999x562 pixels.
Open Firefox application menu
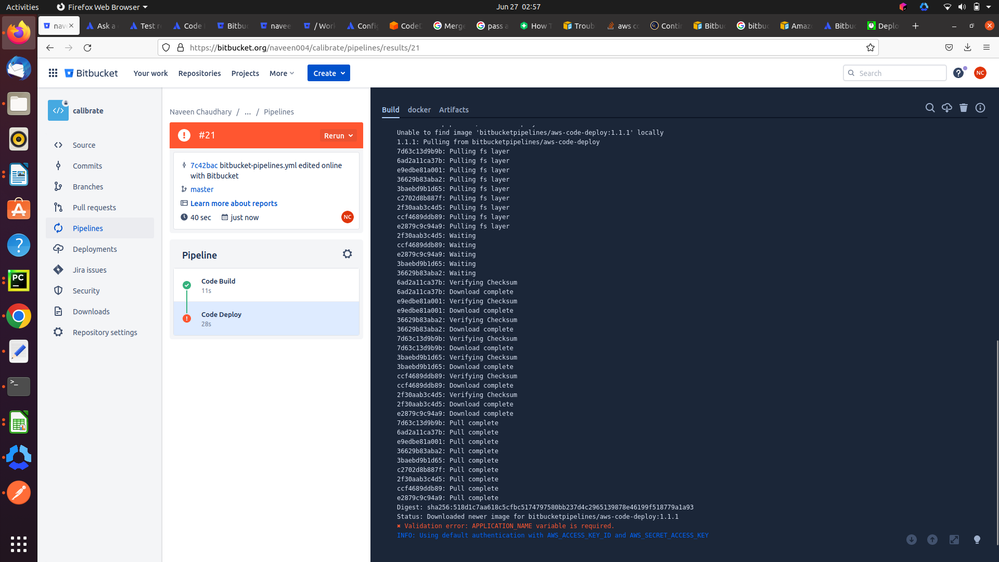pyautogui.click(x=986, y=48)
